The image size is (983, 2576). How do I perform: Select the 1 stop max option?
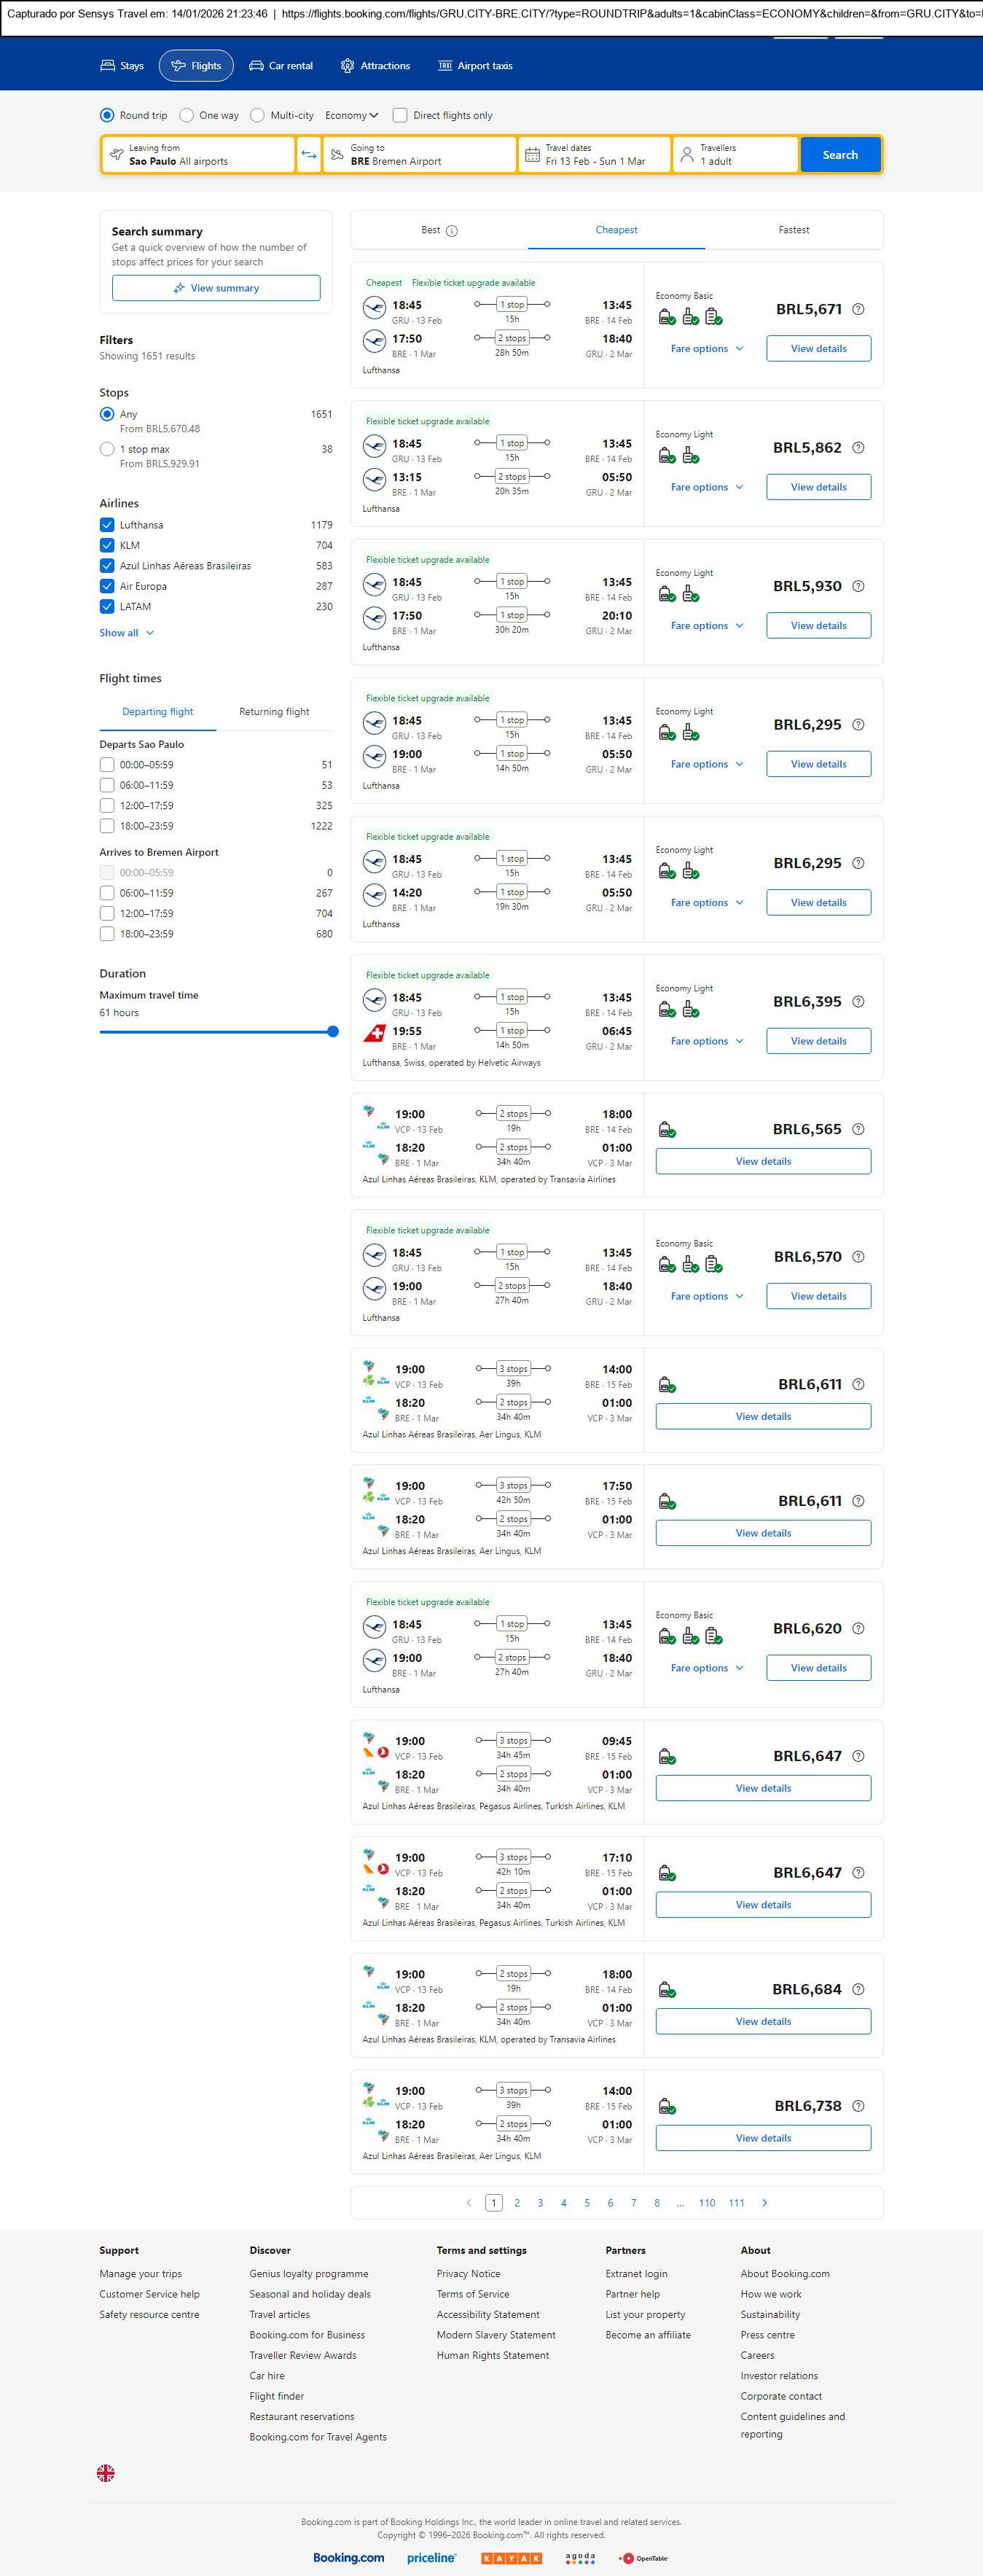107,449
